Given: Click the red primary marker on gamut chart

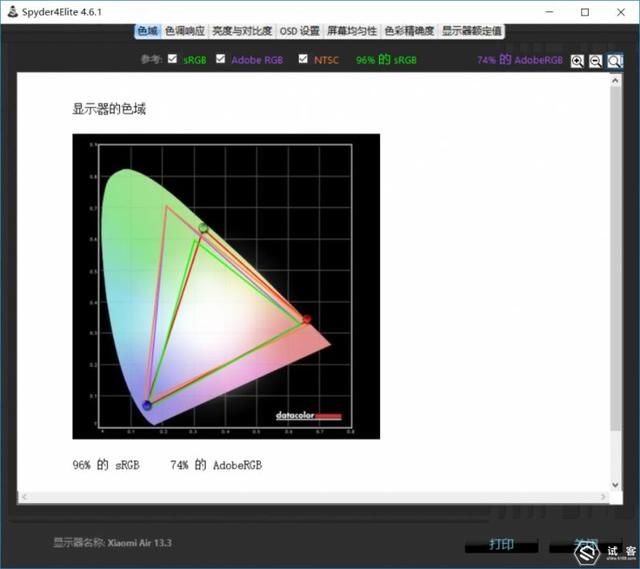Looking at the screenshot, I should coord(307,319).
